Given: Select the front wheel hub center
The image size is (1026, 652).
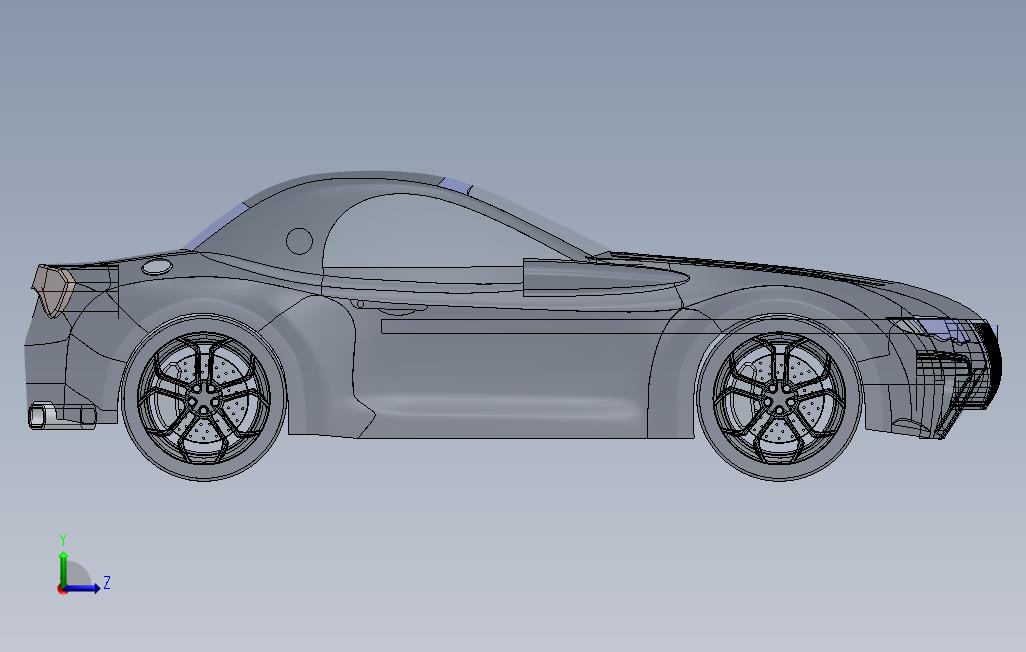Looking at the screenshot, I should click(779, 398).
